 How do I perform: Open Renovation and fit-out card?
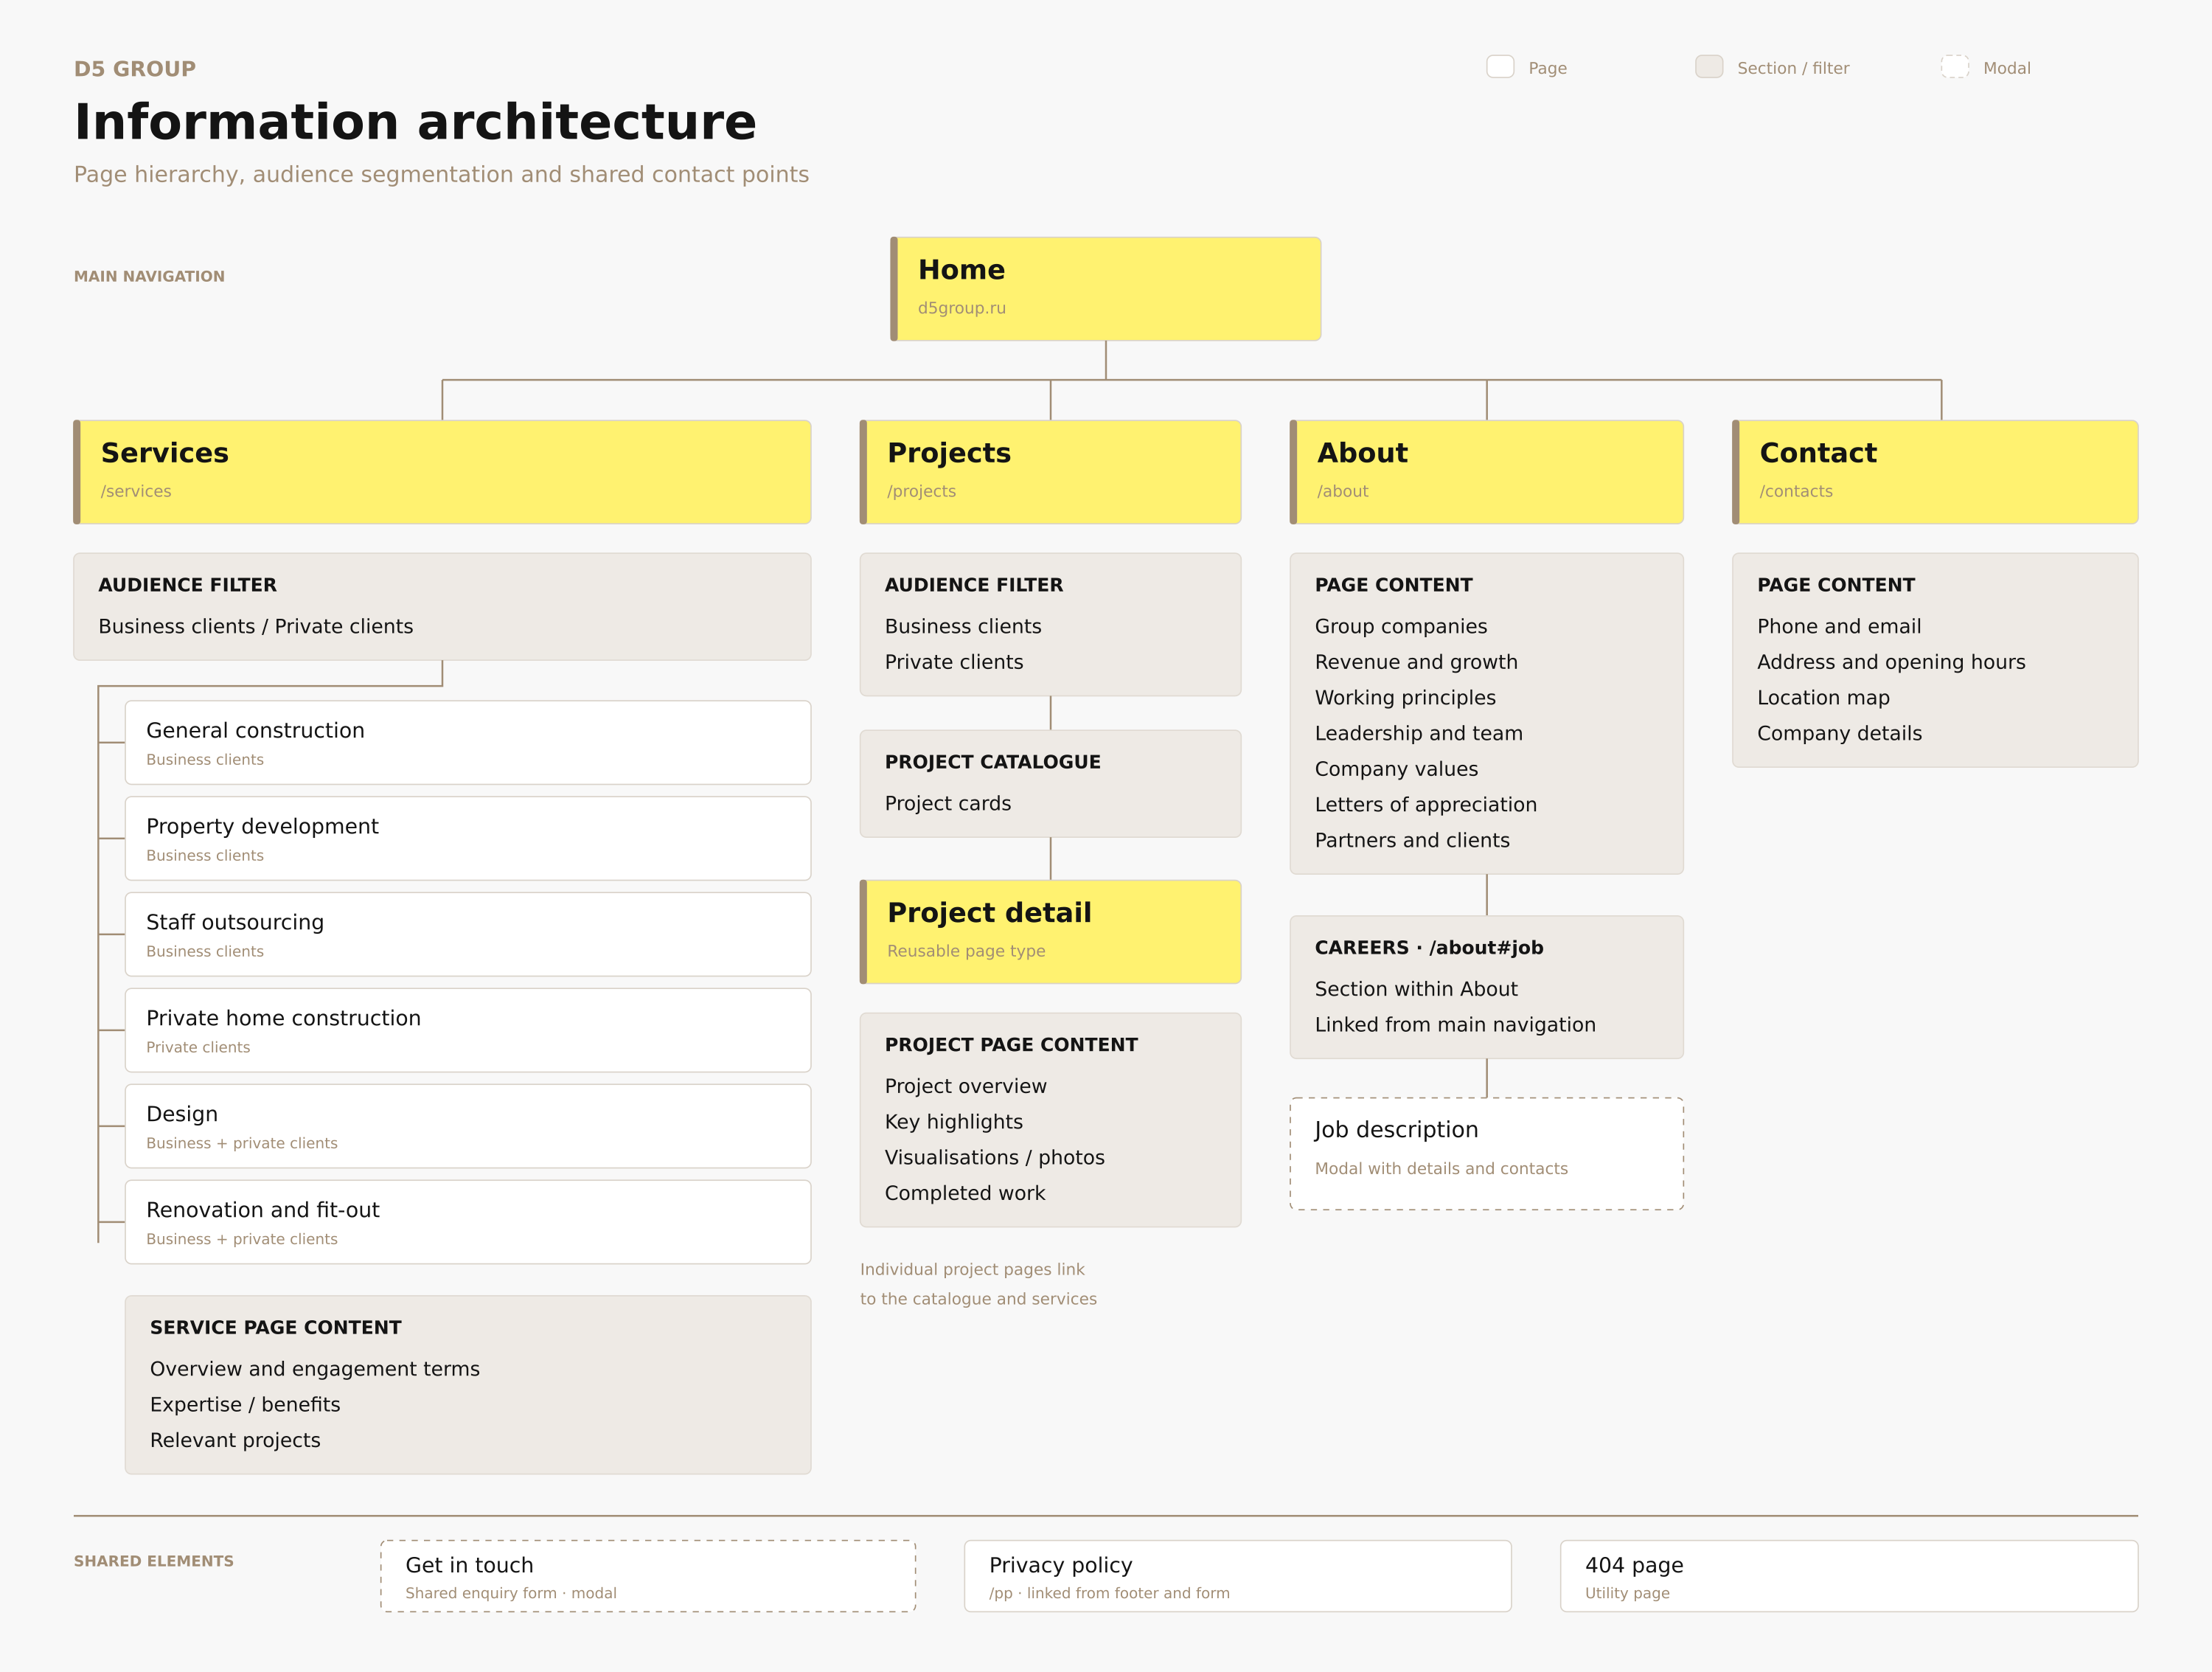pos(468,1222)
